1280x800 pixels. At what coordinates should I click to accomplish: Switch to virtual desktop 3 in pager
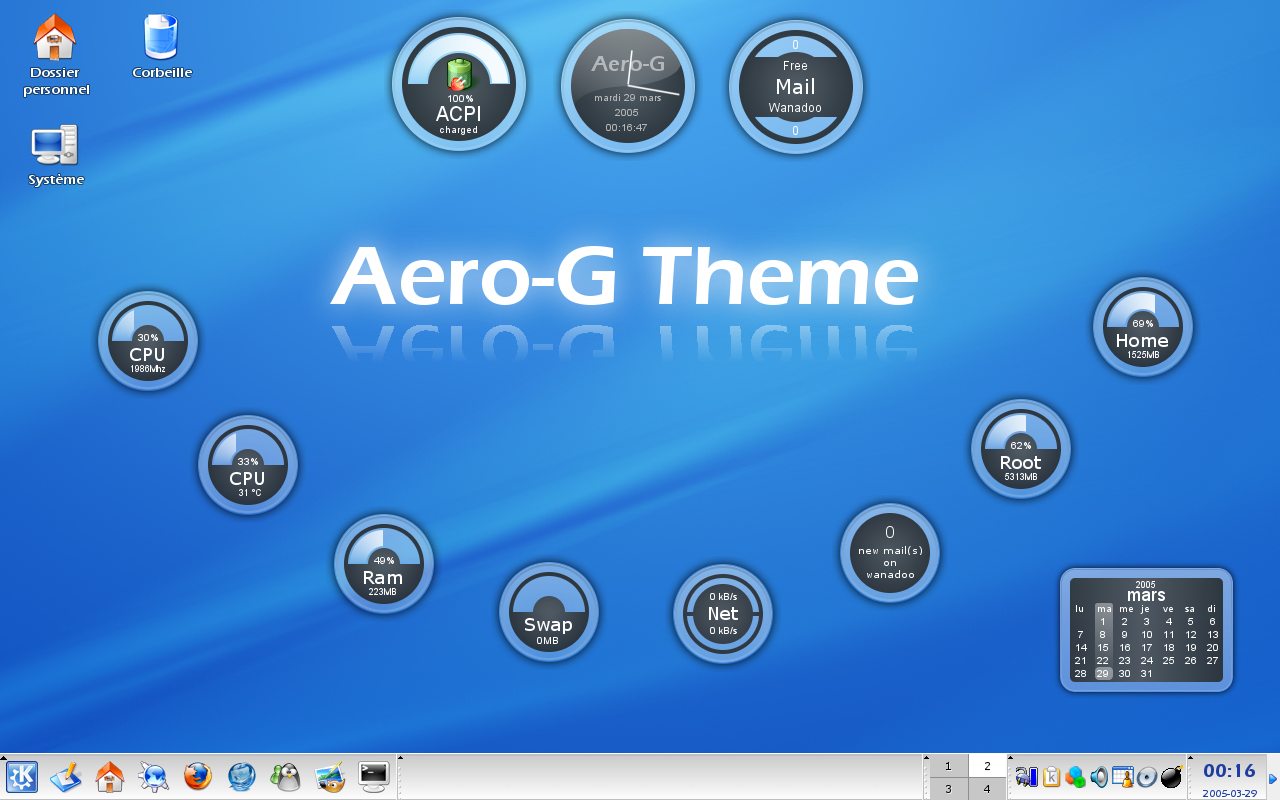[x=948, y=789]
